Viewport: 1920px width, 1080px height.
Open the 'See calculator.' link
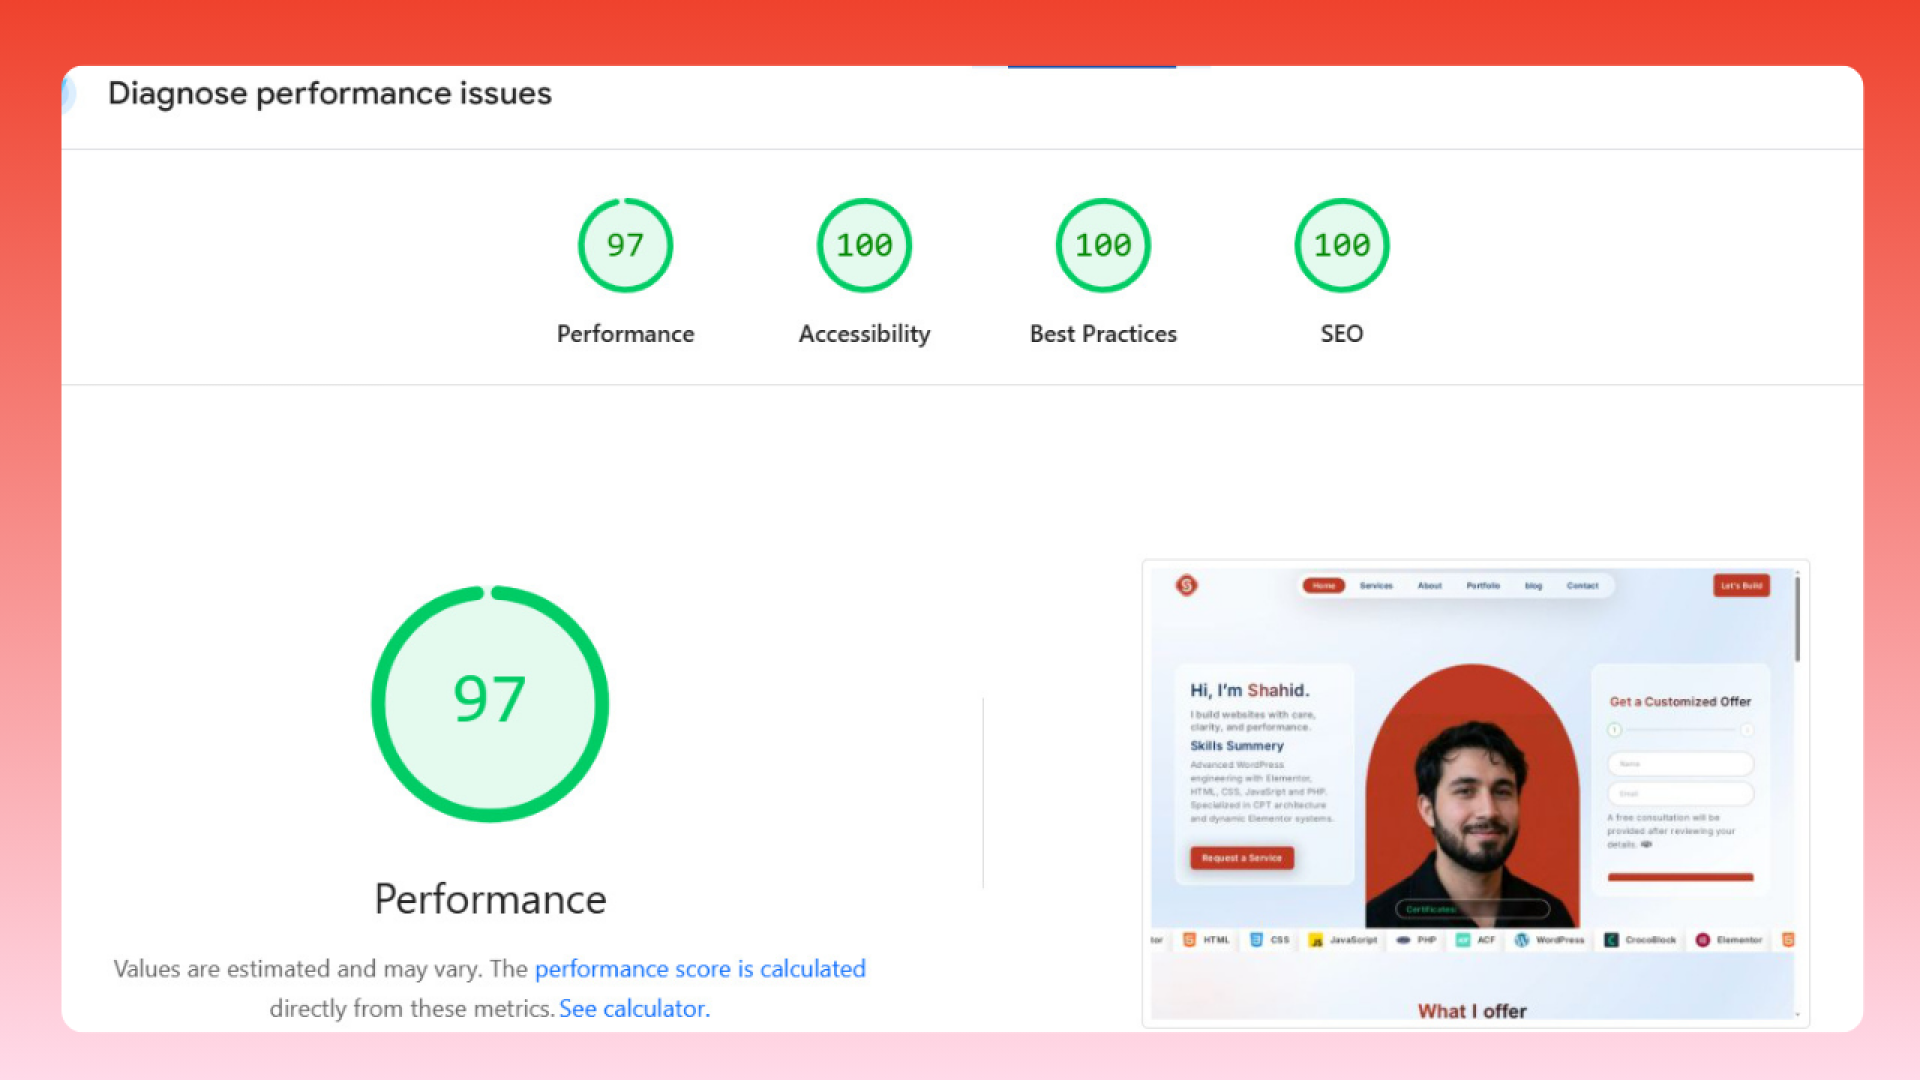click(x=634, y=1008)
